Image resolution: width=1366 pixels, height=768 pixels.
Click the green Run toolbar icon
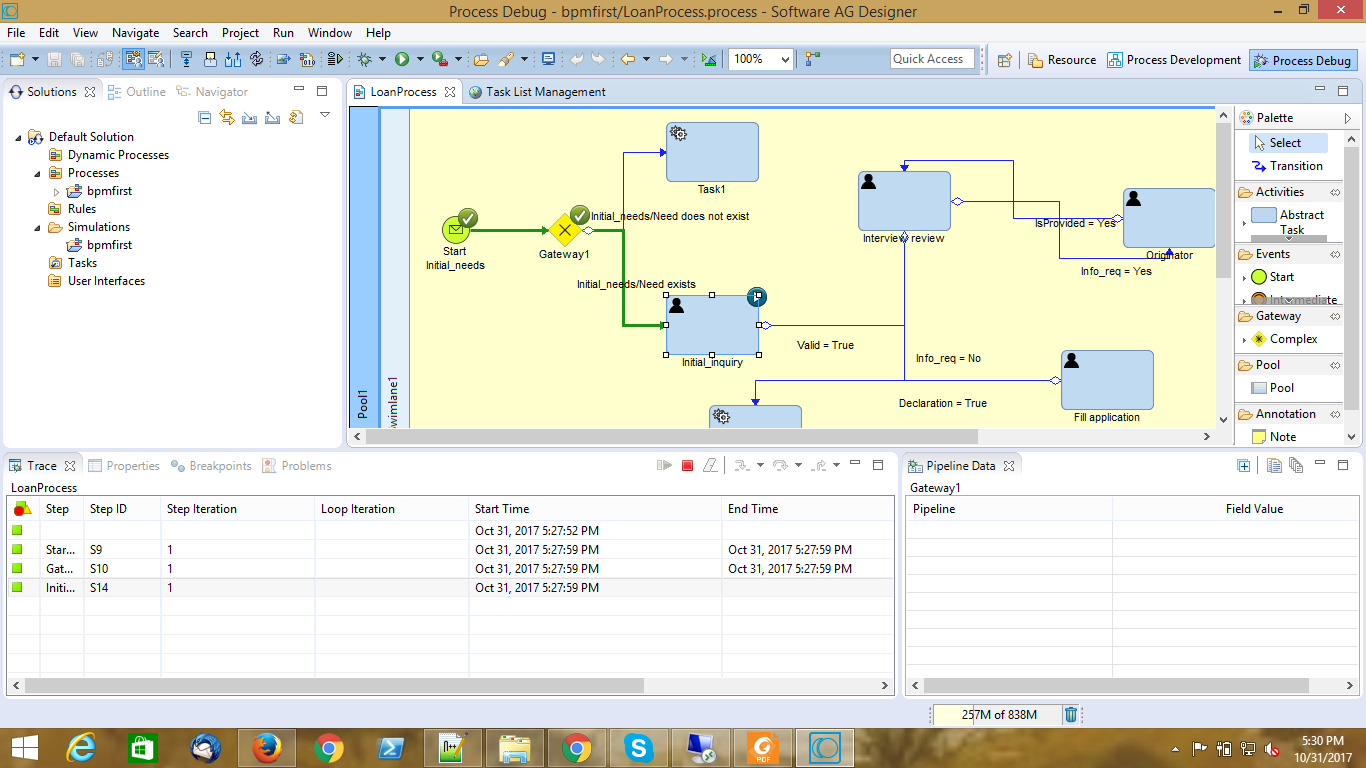(x=402, y=60)
